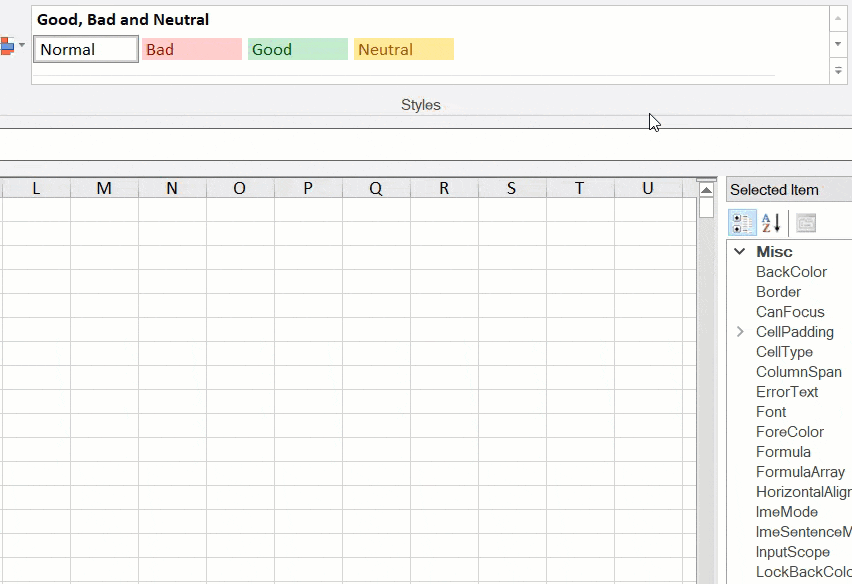Screen dimensions: 852x584
Task: Click the formula bar input field
Action: (x=426, y=145)
